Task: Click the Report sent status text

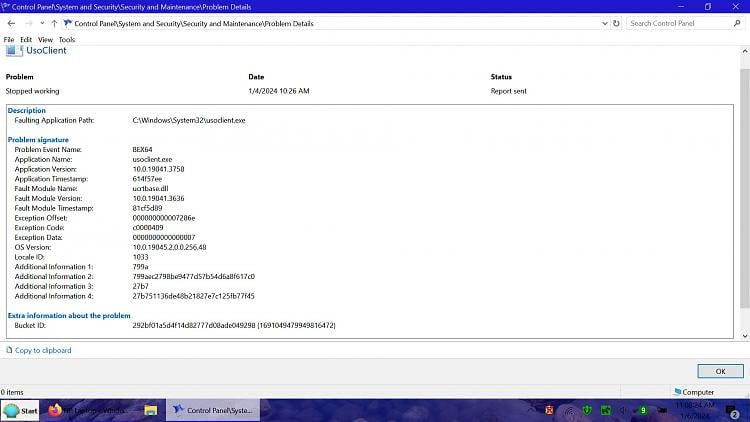Action: pyautogui.click(x=508, y=91)
